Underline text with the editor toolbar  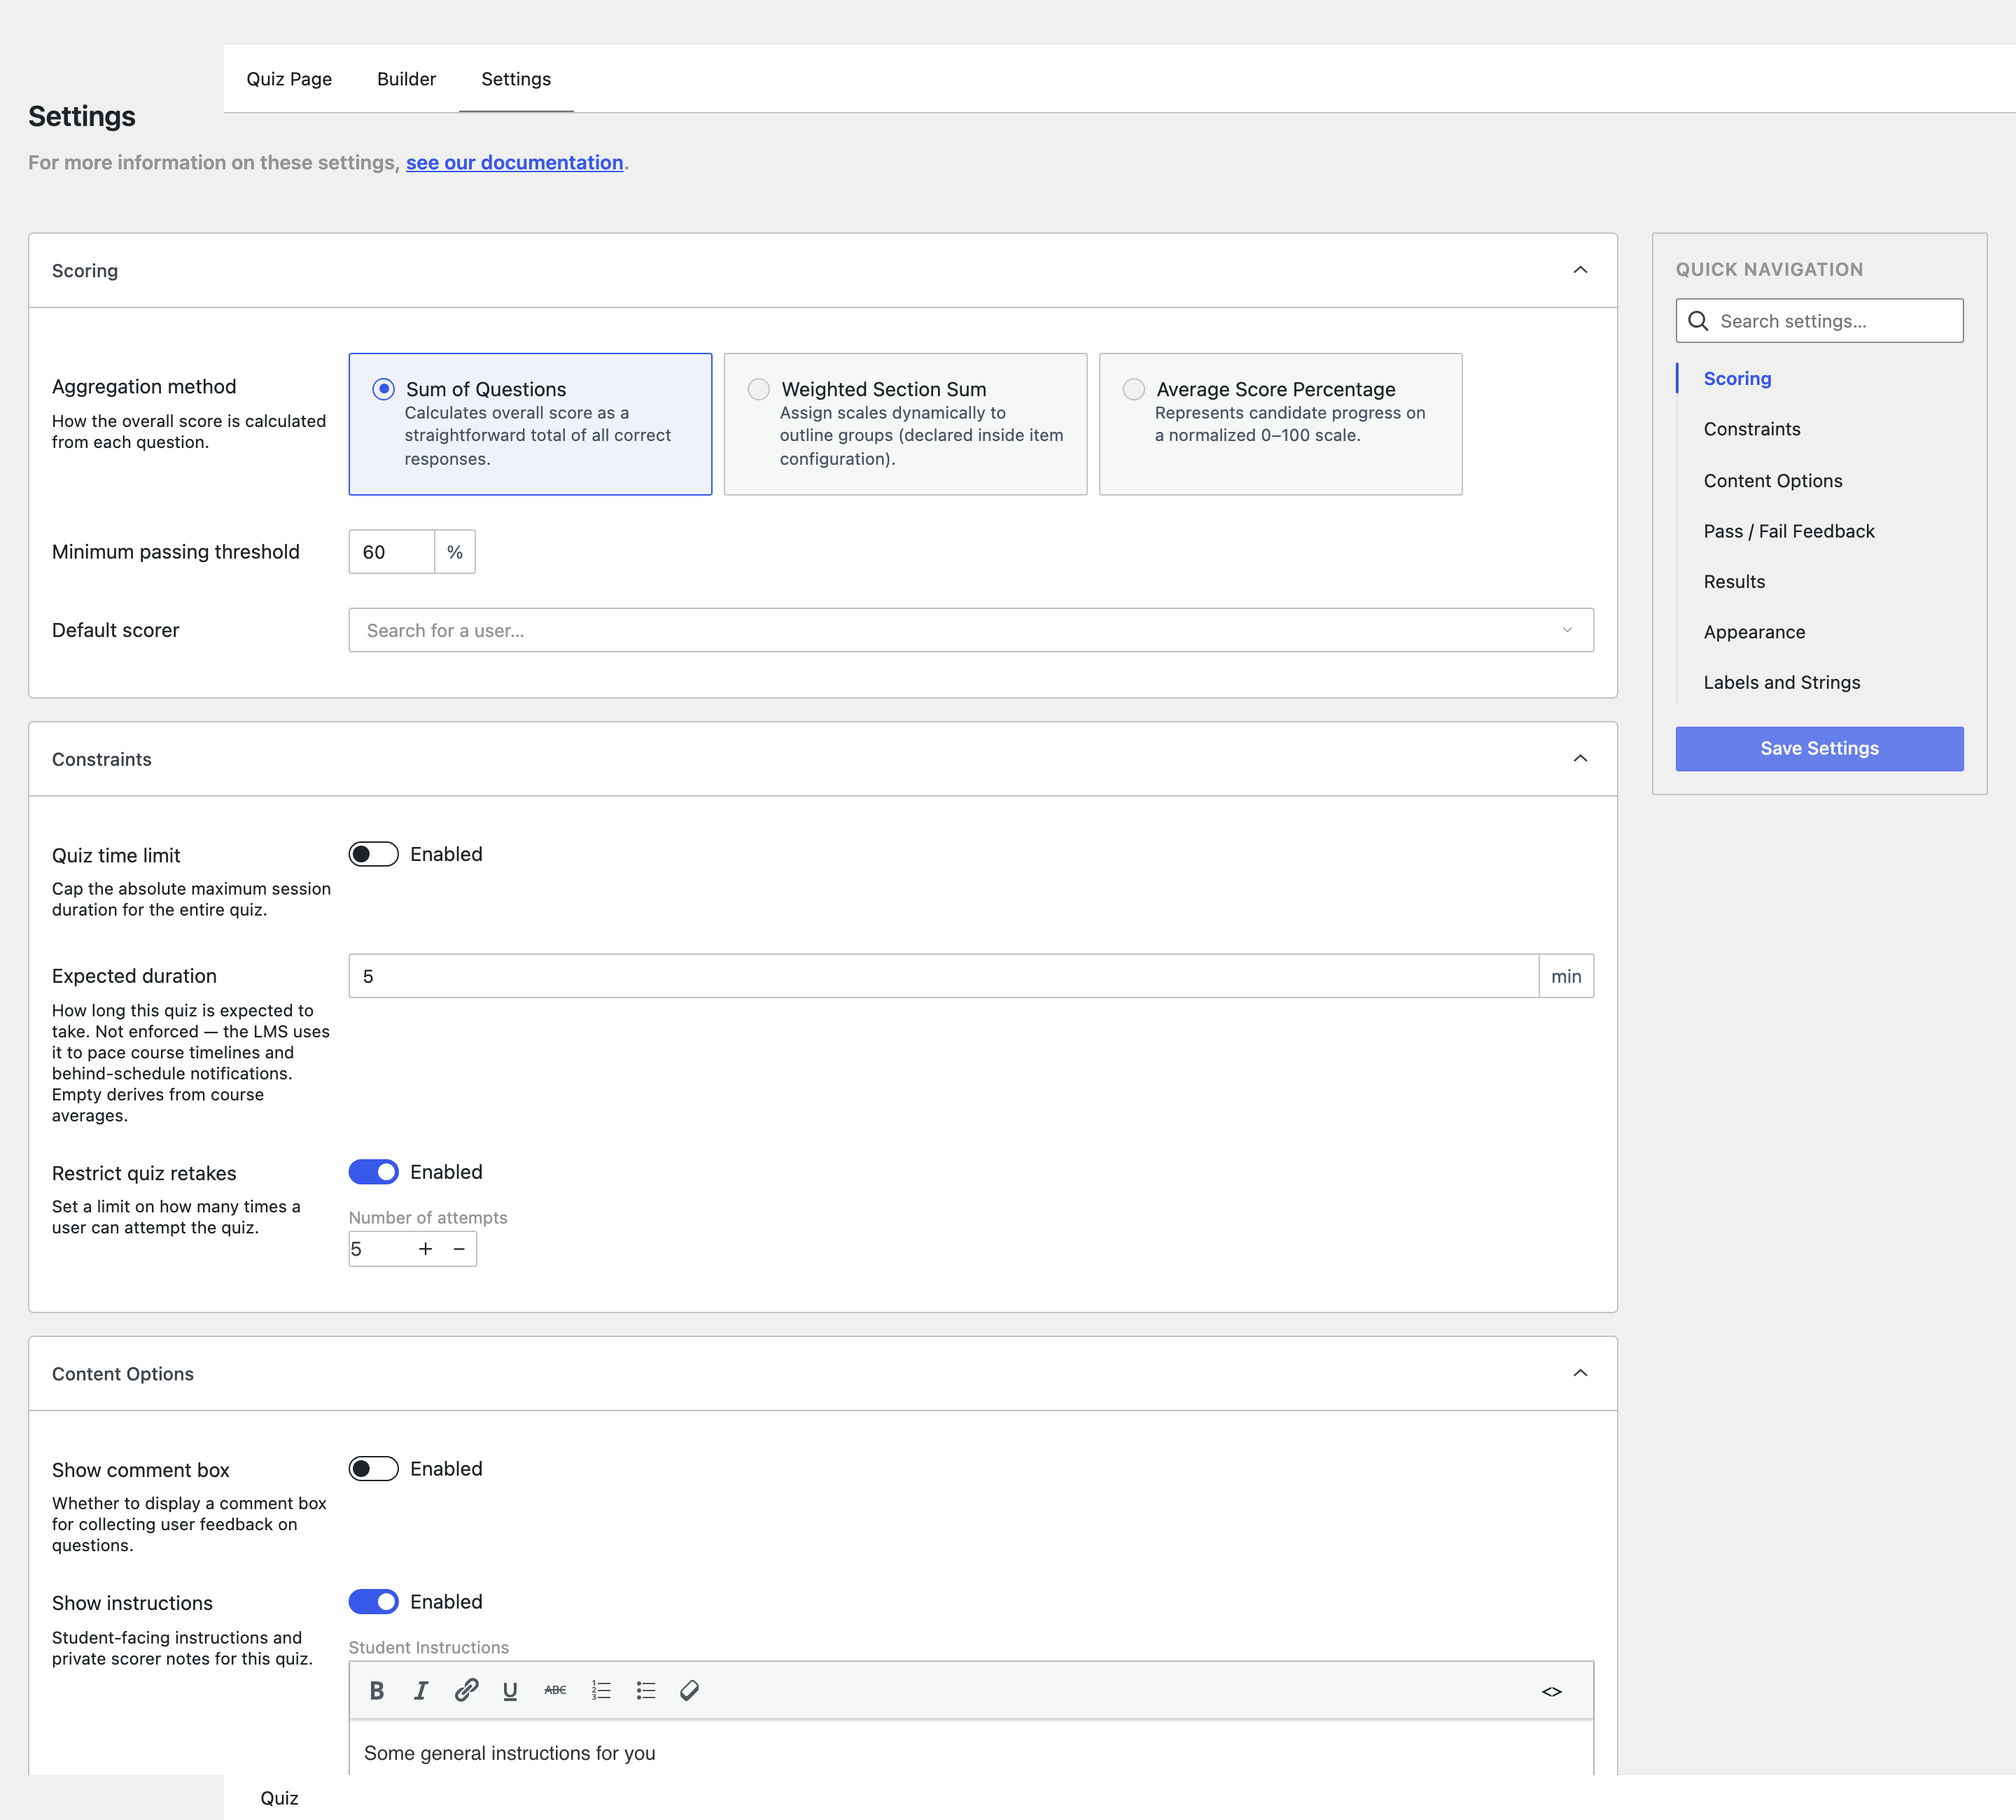coord(510,1691)
